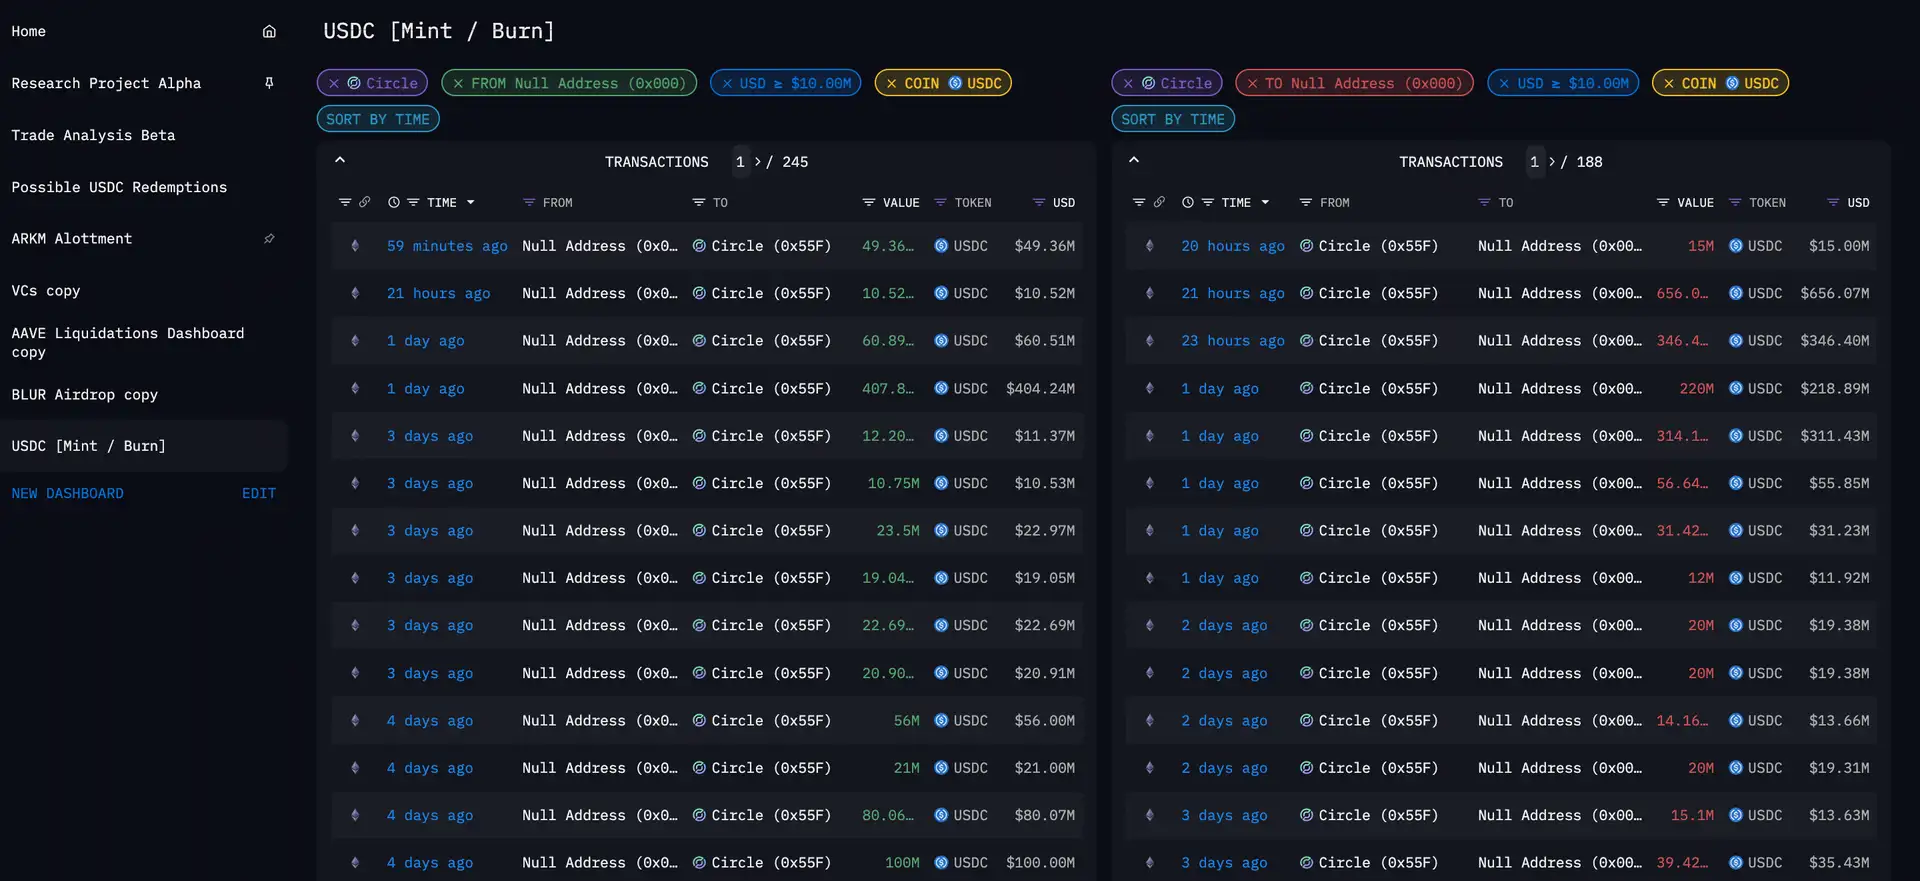
Task: Open the TIME sort dropdown in left table
Action: click(471, 203)
